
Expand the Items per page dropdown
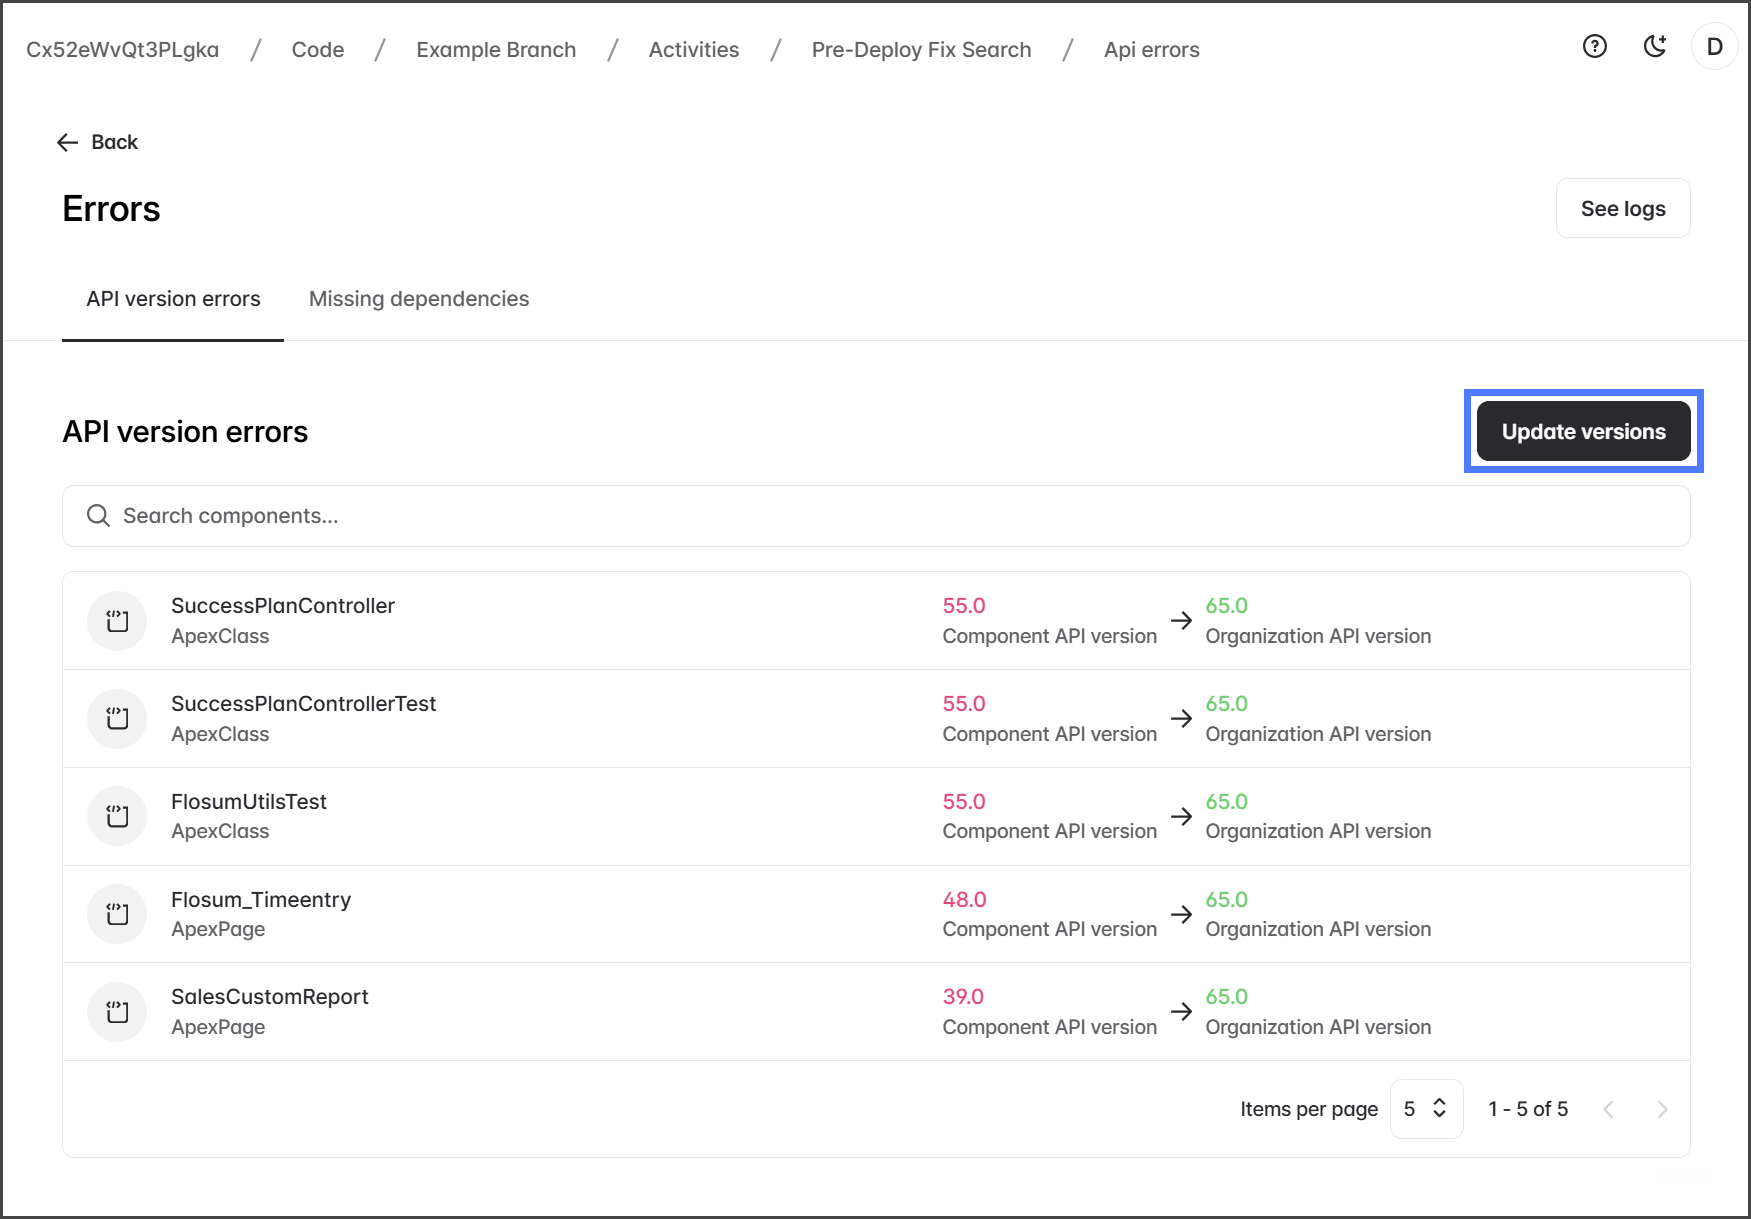tap(1425, 1109)
